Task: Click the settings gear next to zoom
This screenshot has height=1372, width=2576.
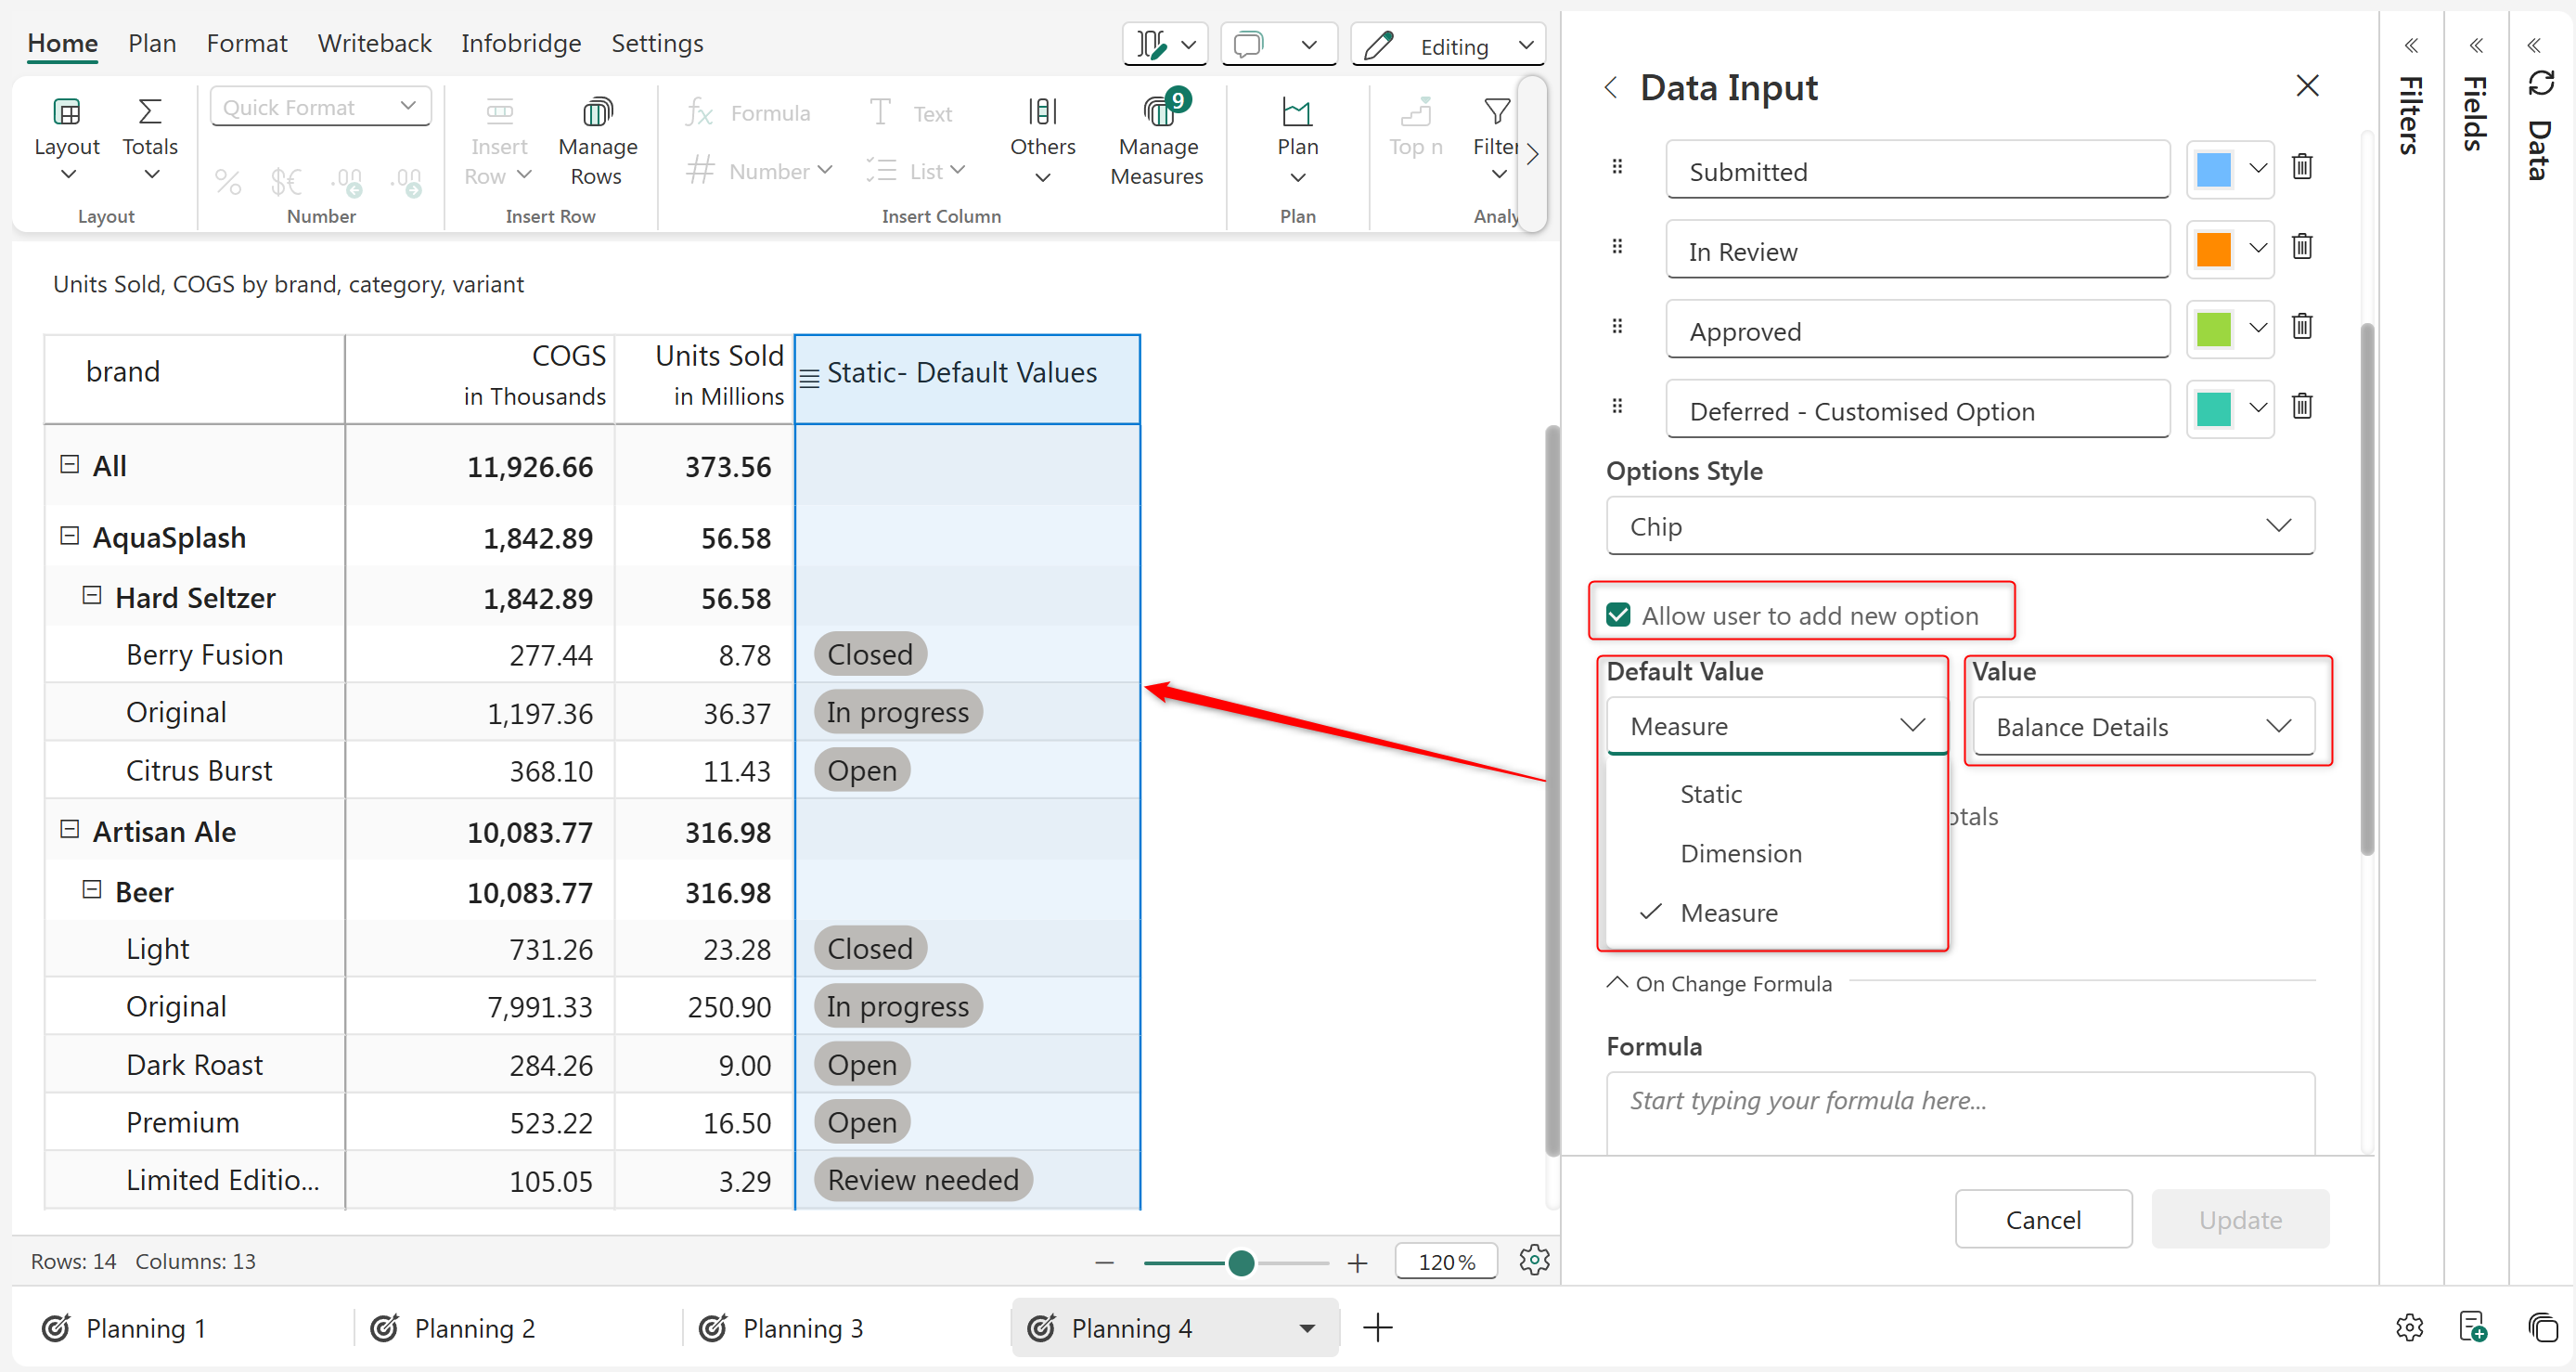Action: click(1533, 1260)
